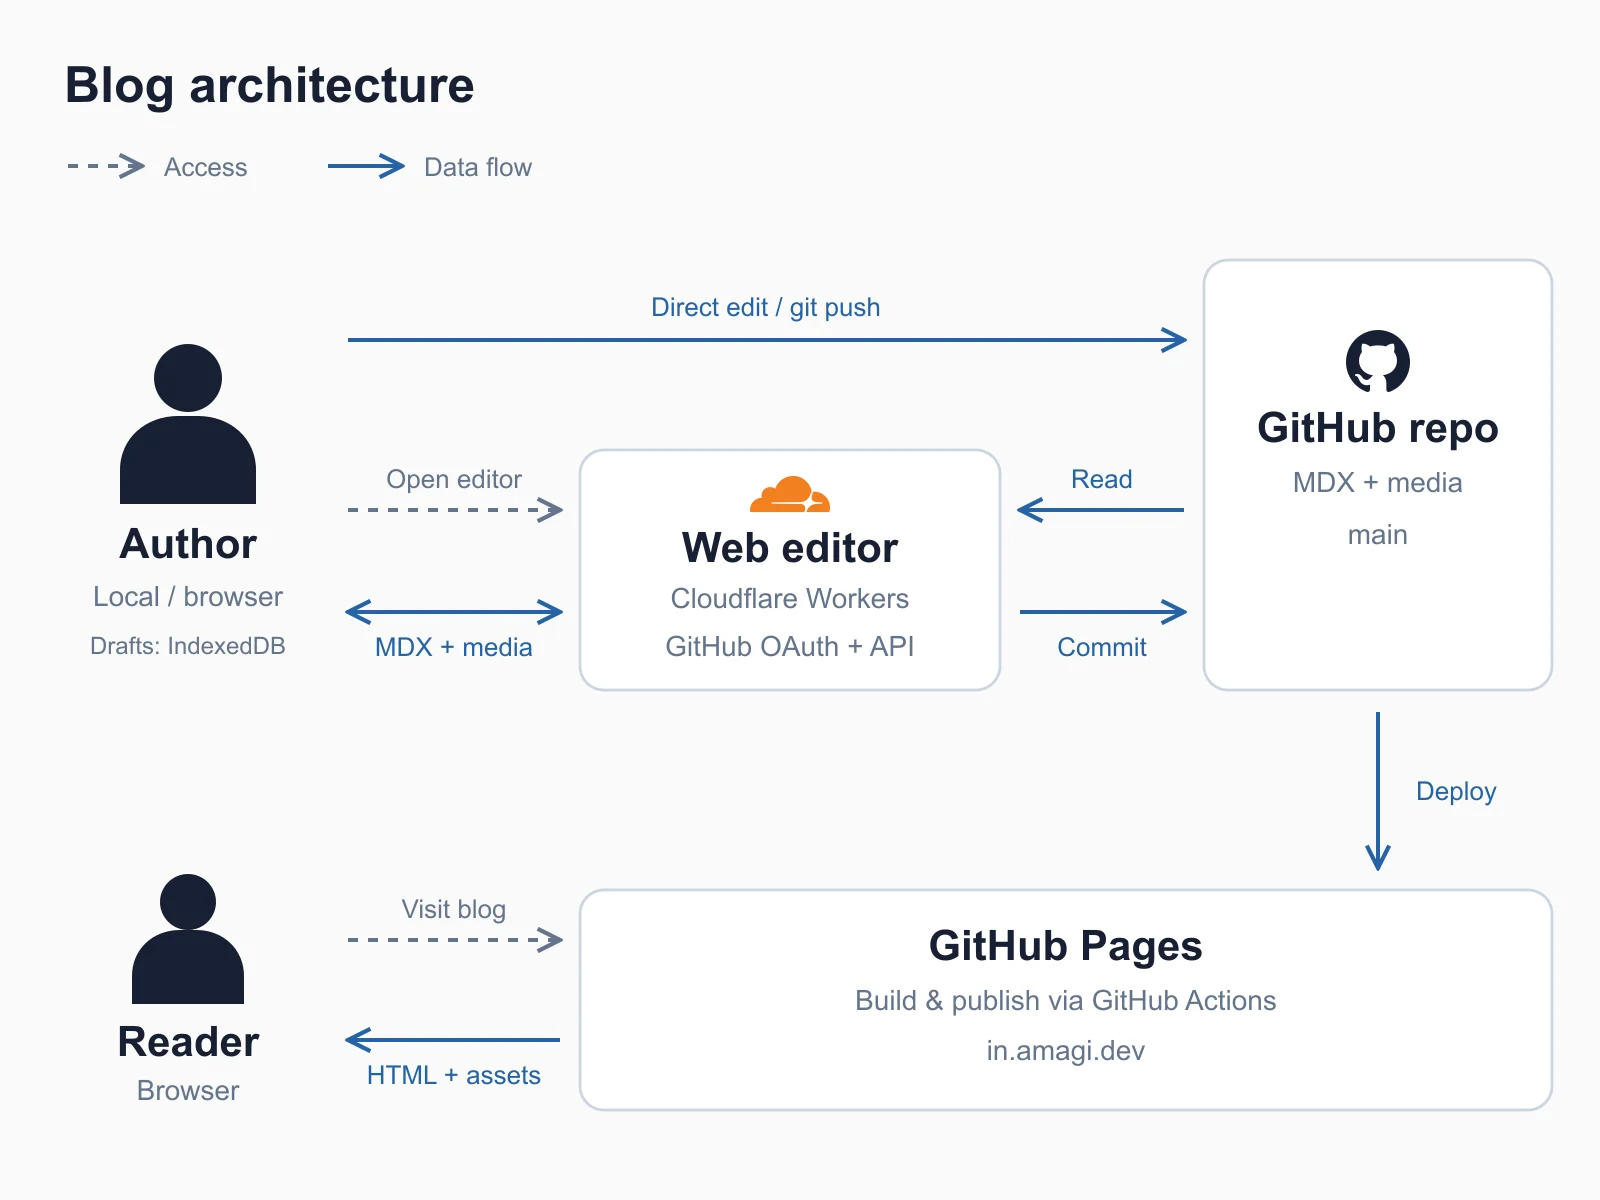
Task: Click the 'Commit' label
Action: click(1102, 647)
